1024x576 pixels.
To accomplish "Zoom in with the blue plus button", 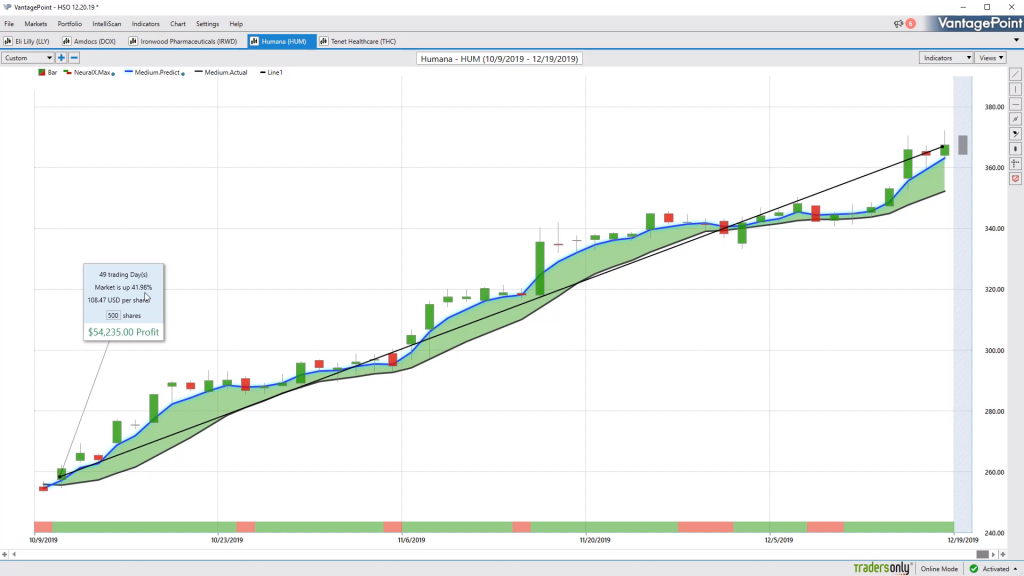I will [61, 58].
